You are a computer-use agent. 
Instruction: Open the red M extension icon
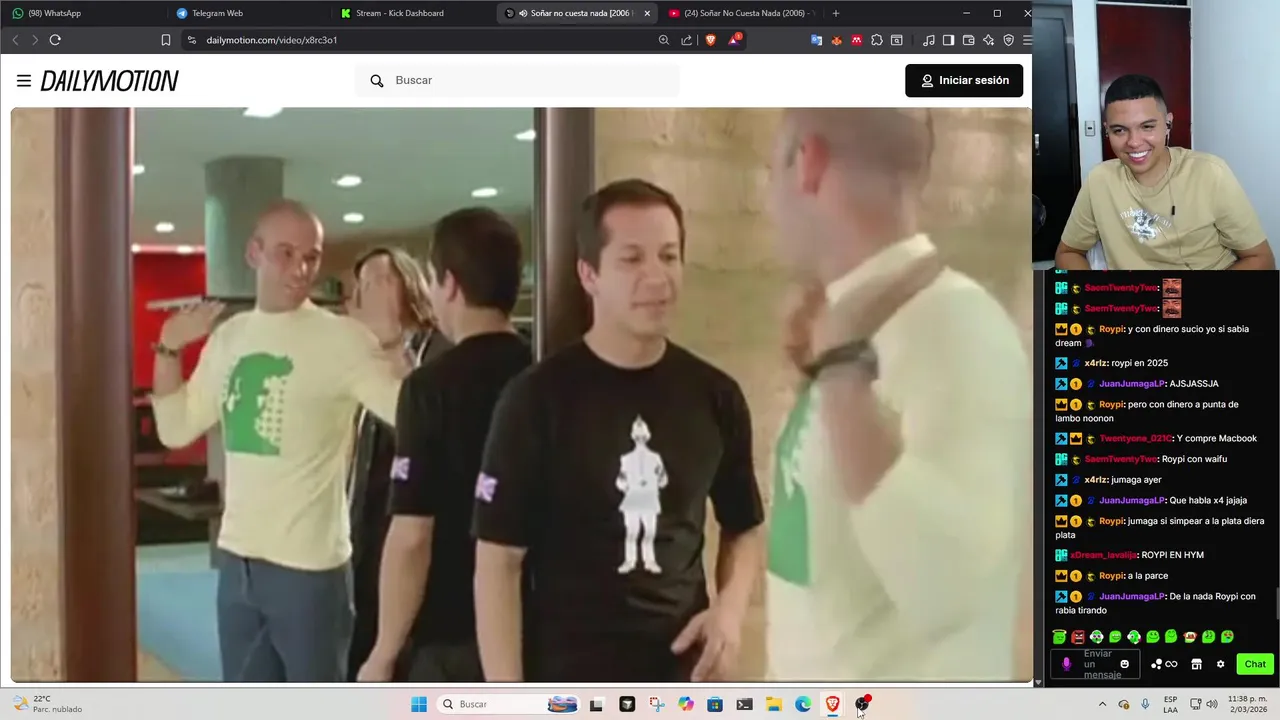(x=857, y=40)
